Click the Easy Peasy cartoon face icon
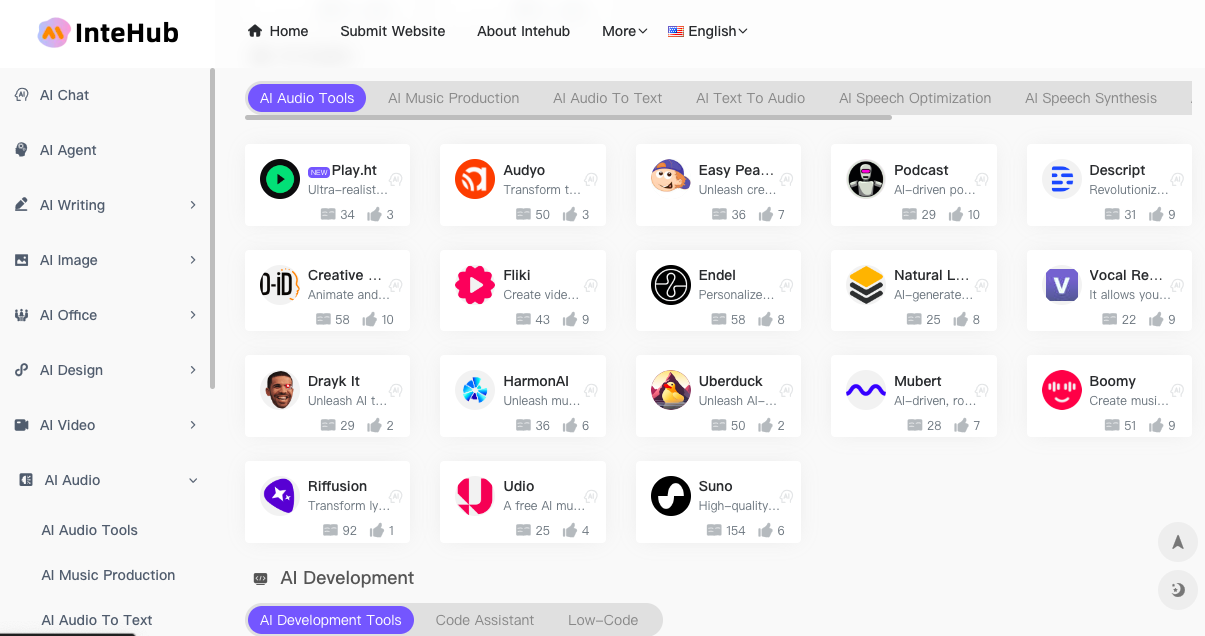 pyautogui.click(x=671, y=180)
